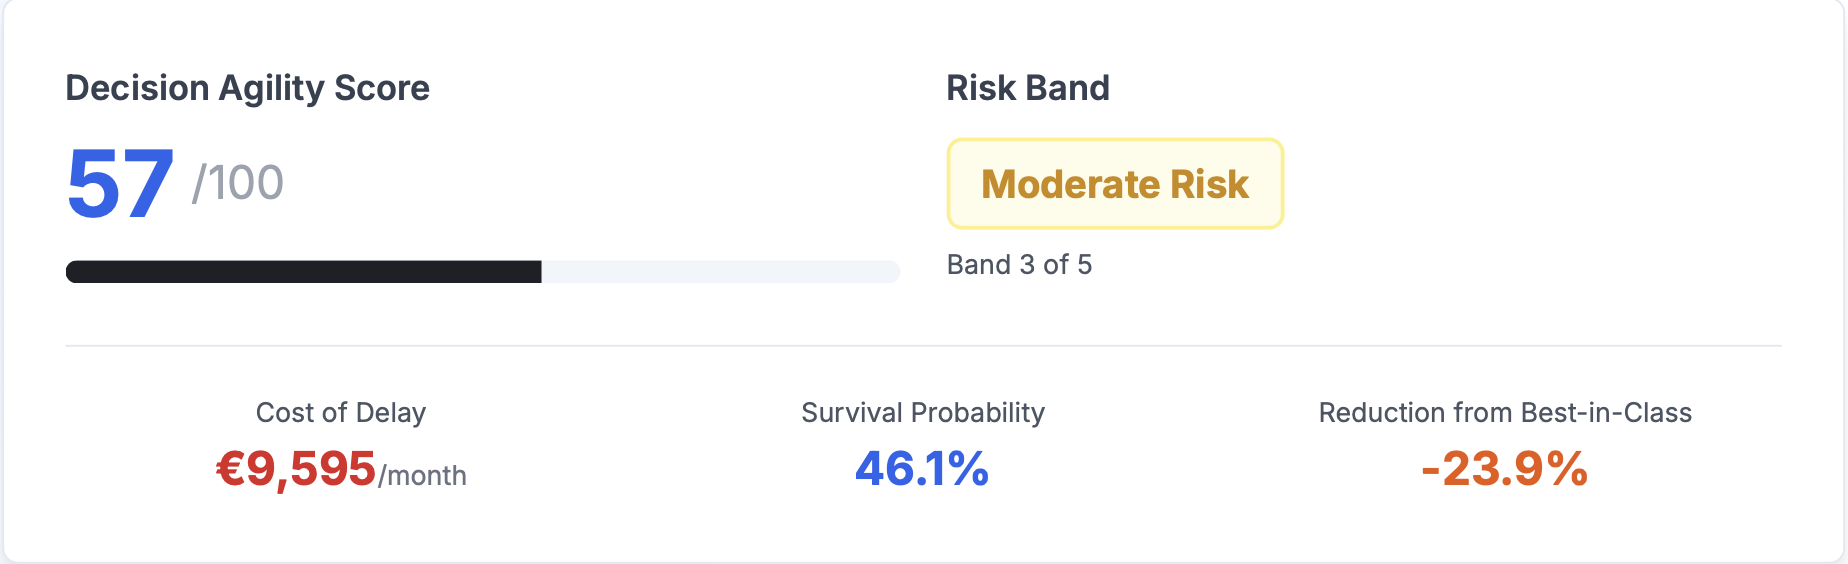Image resolution: width=1848 pixels, height=564 pixels.
Task: Click the red €9,595 value
Action: click(x=296, y=469)
